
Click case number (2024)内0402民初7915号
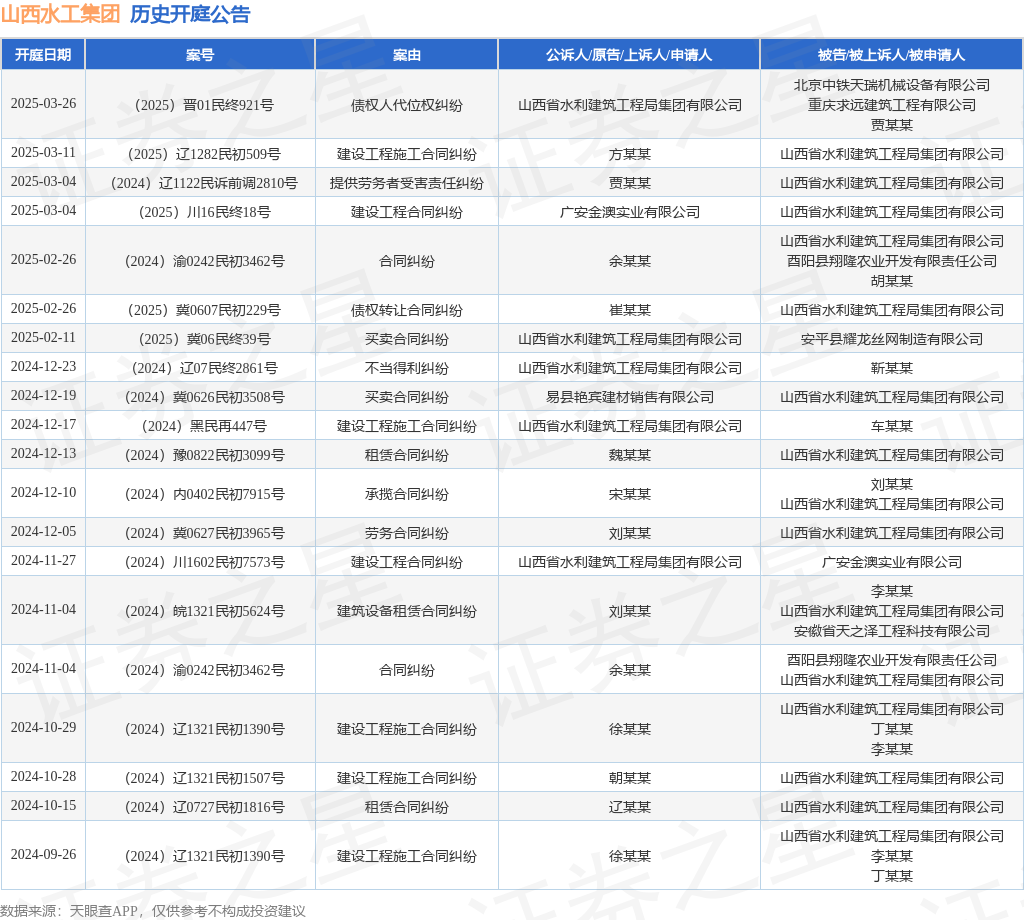(x=200, y=494)
